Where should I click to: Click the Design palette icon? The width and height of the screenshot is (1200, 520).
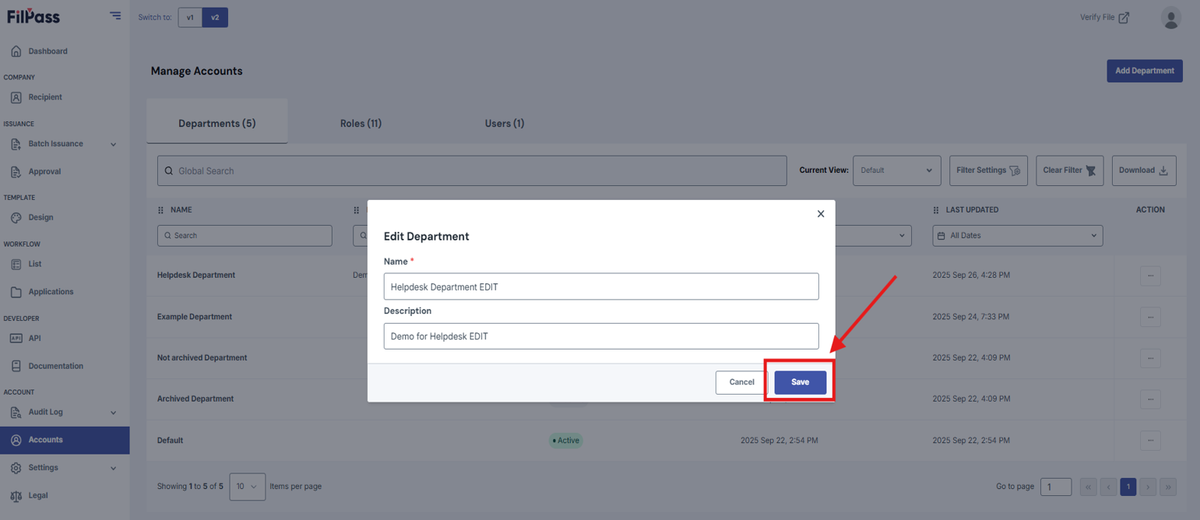[x=16, y=217]
